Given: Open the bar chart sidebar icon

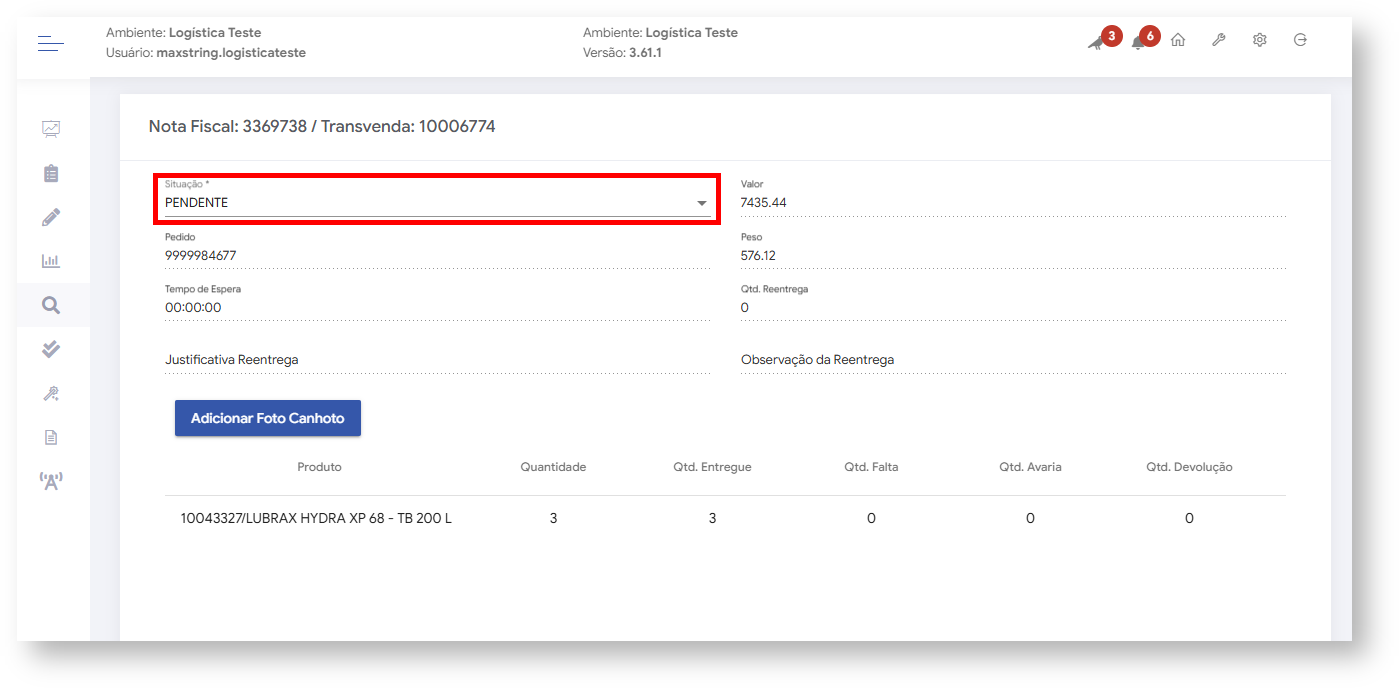Looking at the screenshot, I should (51, 261).
